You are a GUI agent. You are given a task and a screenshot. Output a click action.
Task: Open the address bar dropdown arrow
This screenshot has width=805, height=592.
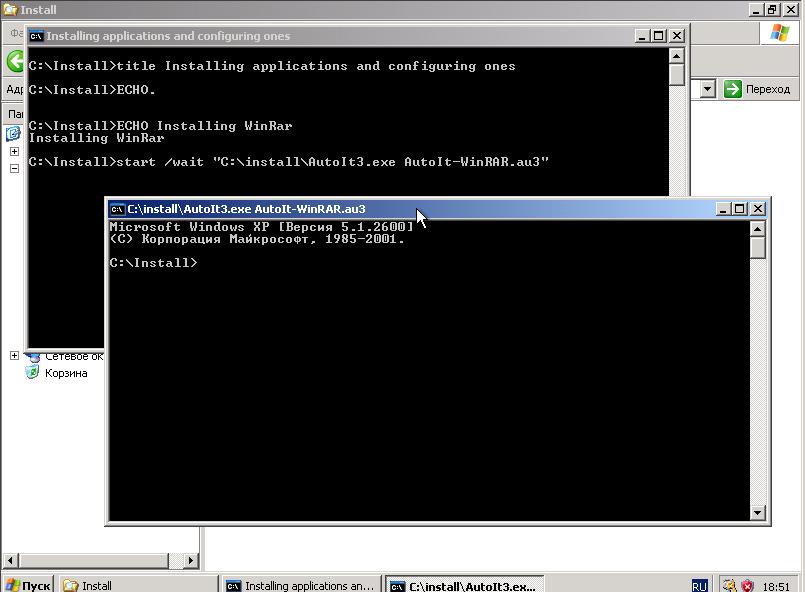[x=707, y=89]
